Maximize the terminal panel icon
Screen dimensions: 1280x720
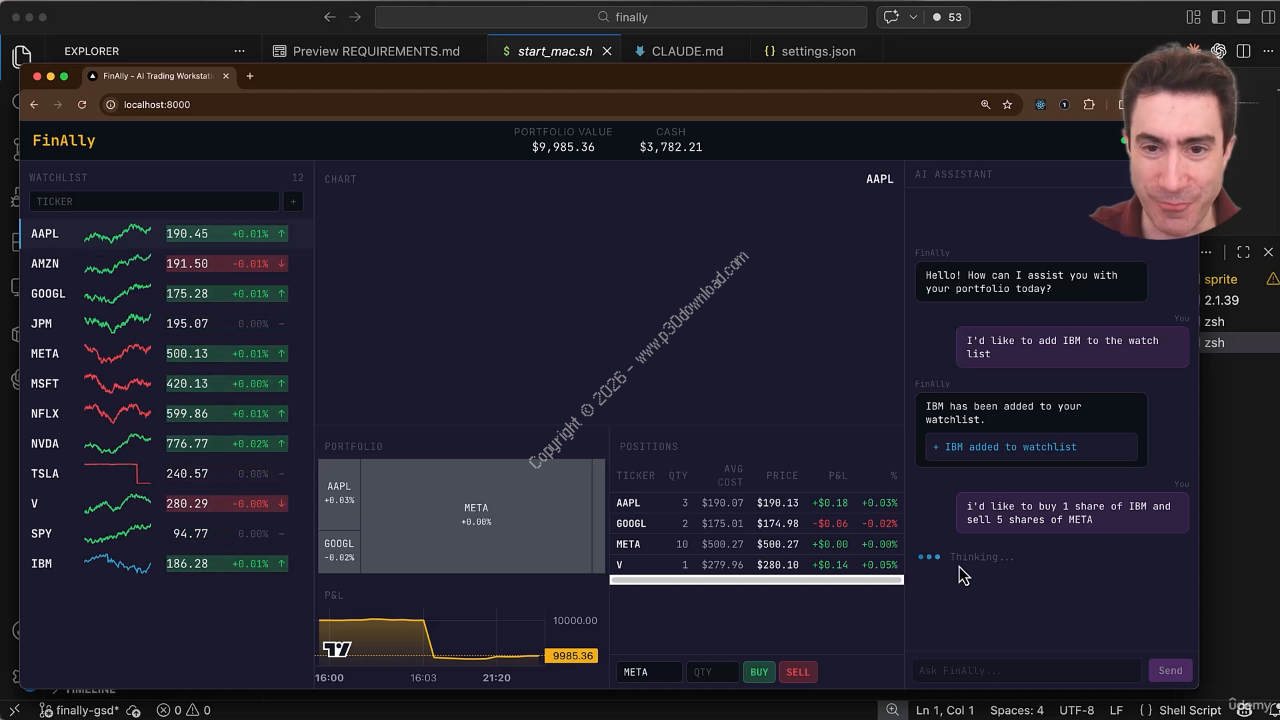[x=1243, y=252]
